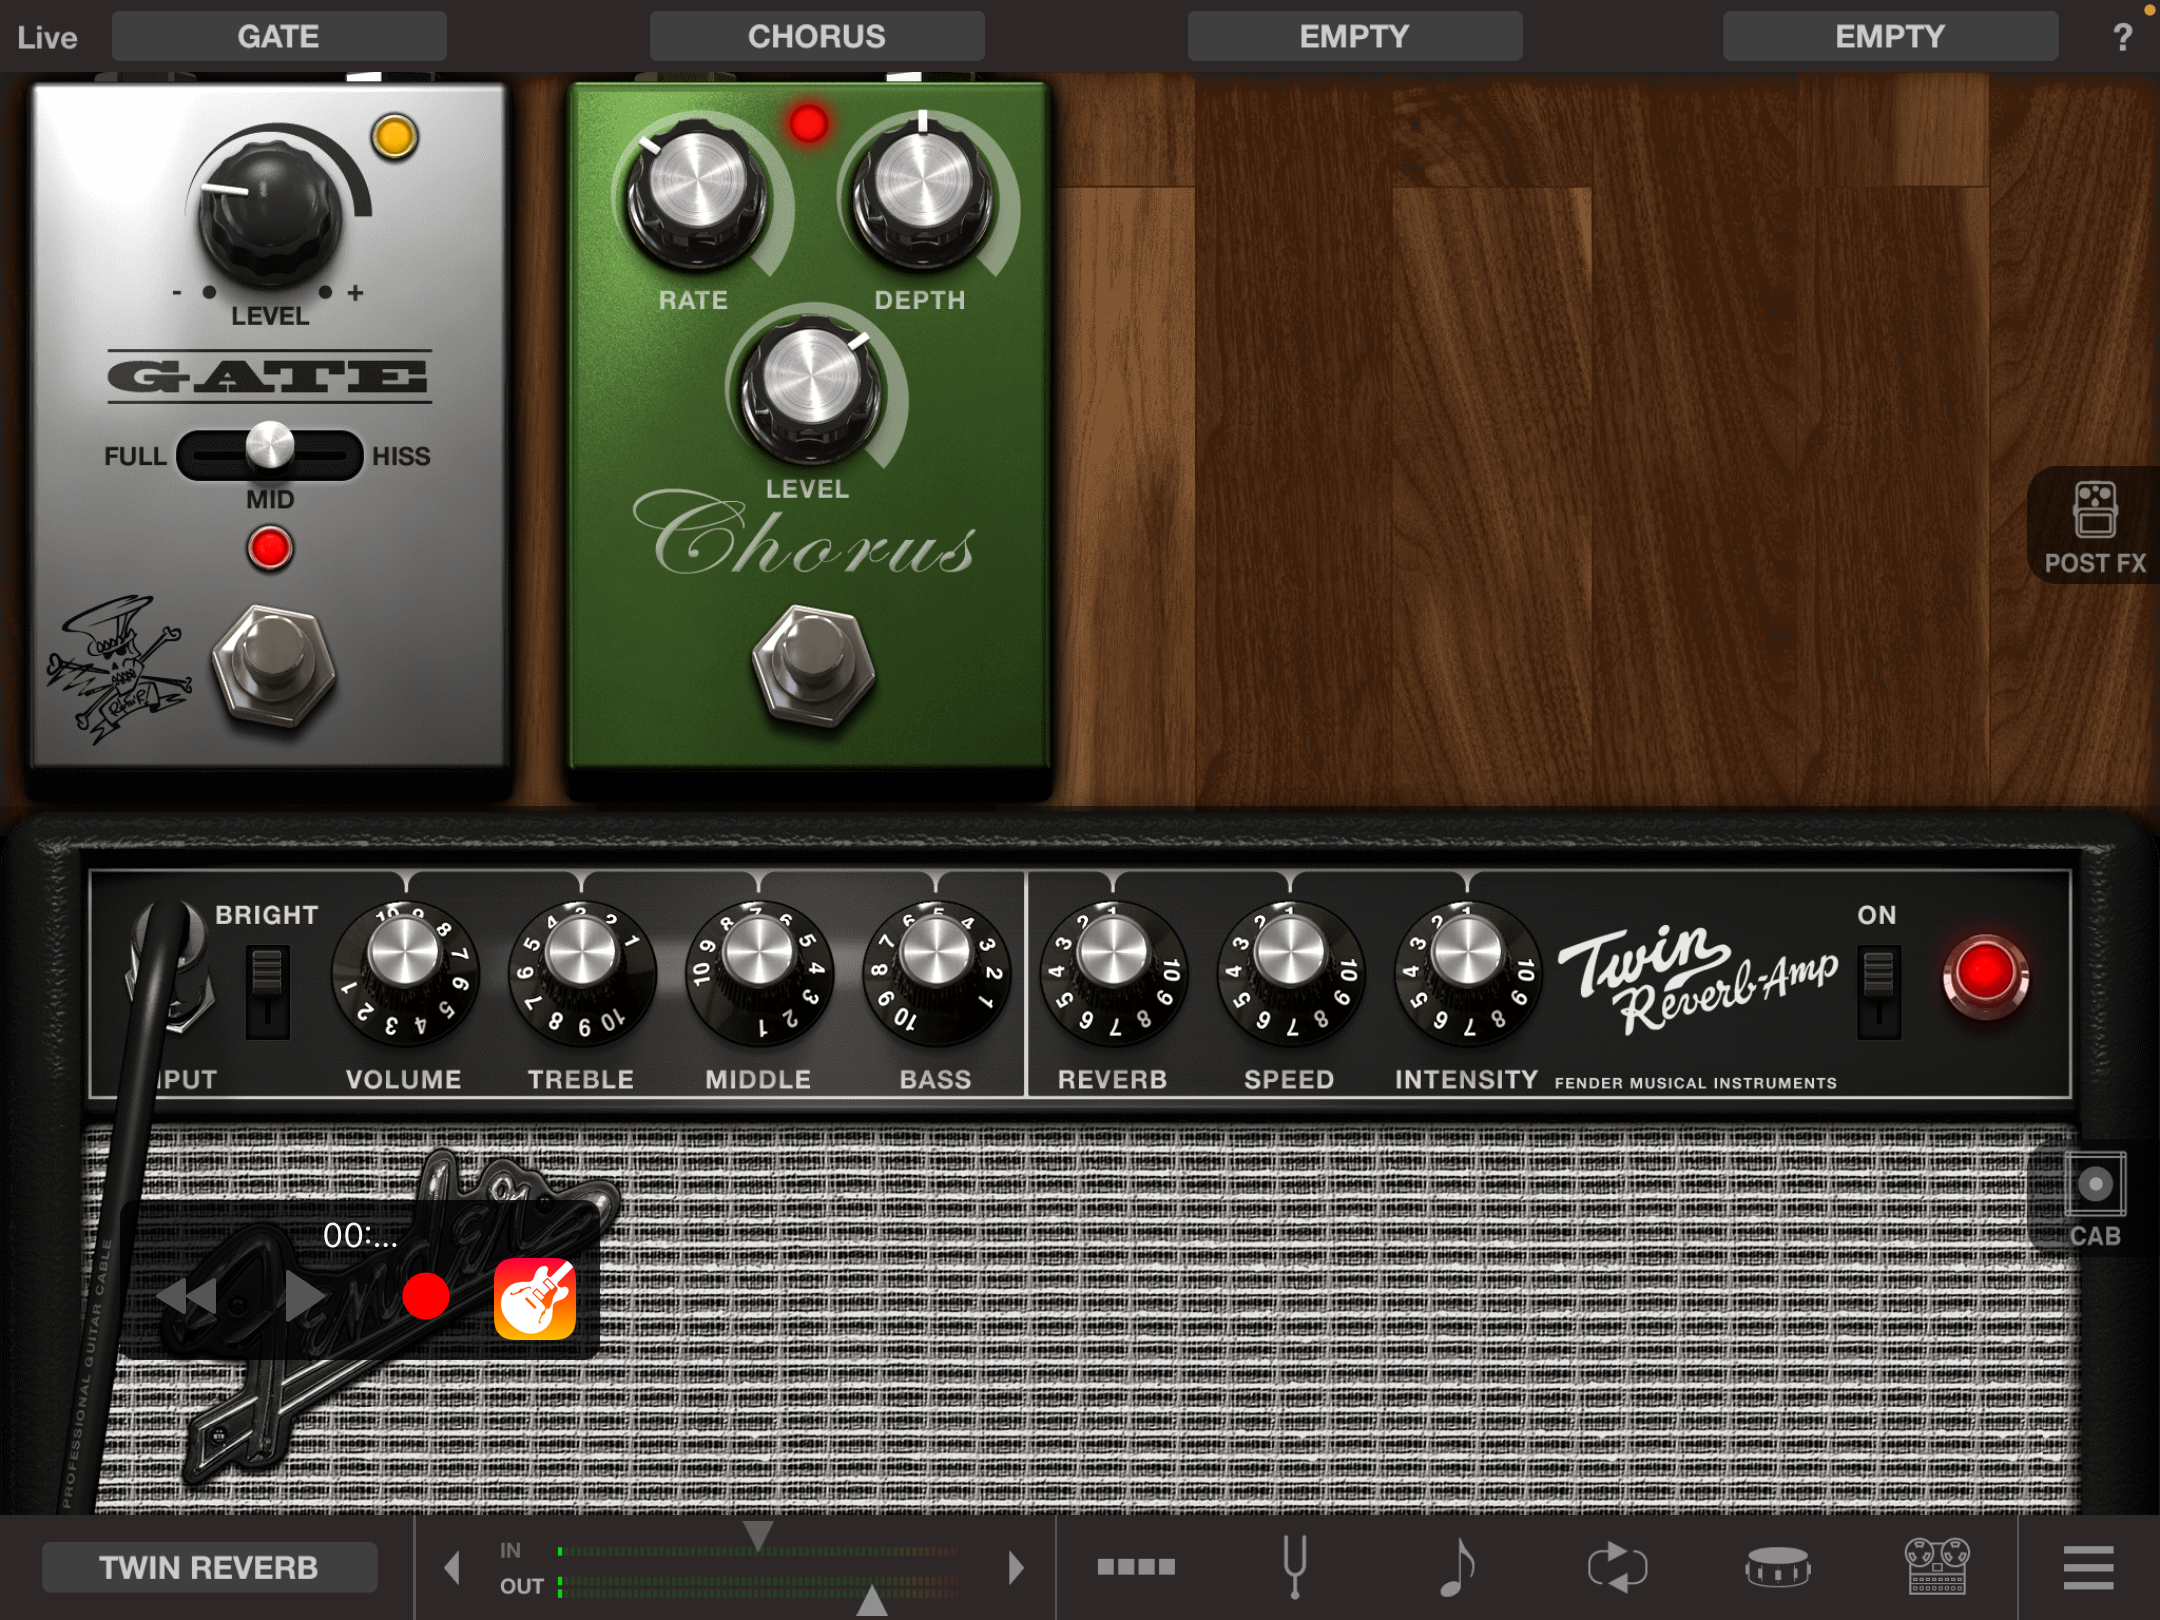Rewind the recording in transport overlay
Image resolution: width=2160 pixels, height=1620 pixels.
pos(187,1297)
